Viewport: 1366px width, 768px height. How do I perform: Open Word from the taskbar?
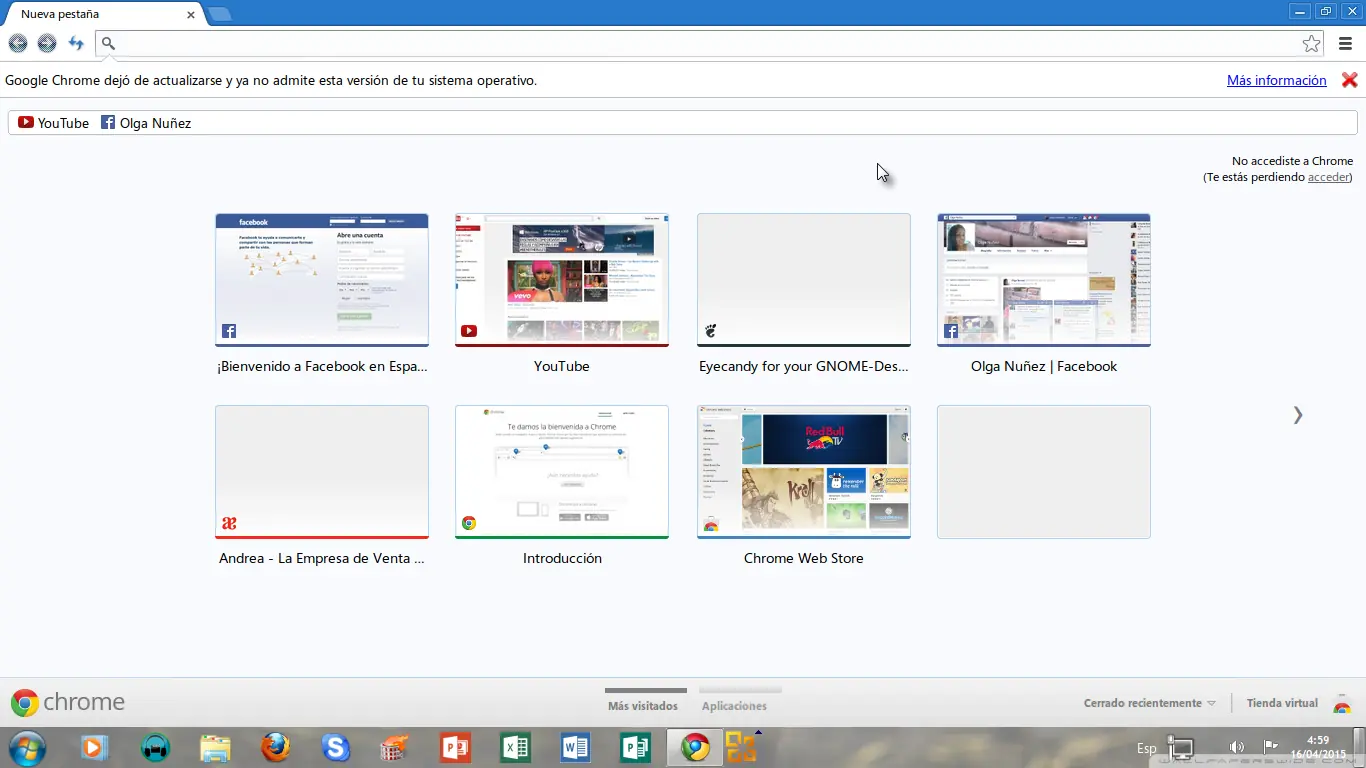tap(576, 747)
